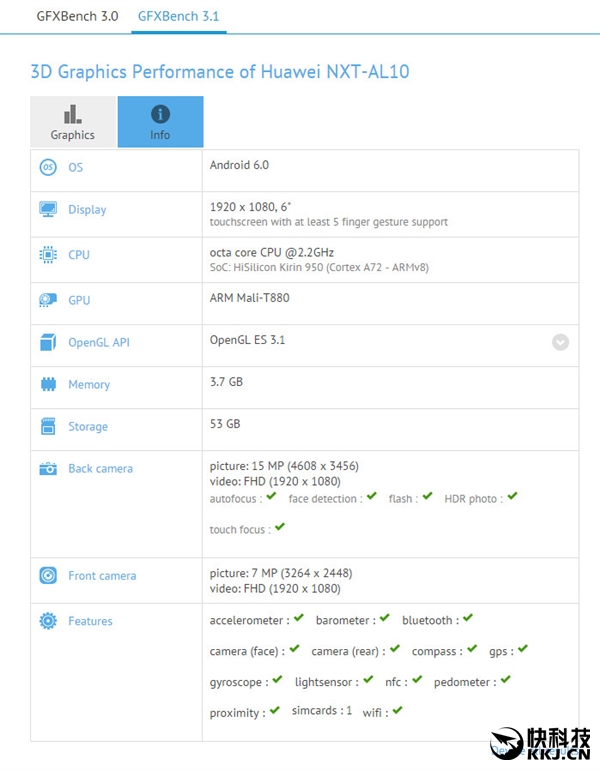Click the nfc checkmark

point(417,680)
